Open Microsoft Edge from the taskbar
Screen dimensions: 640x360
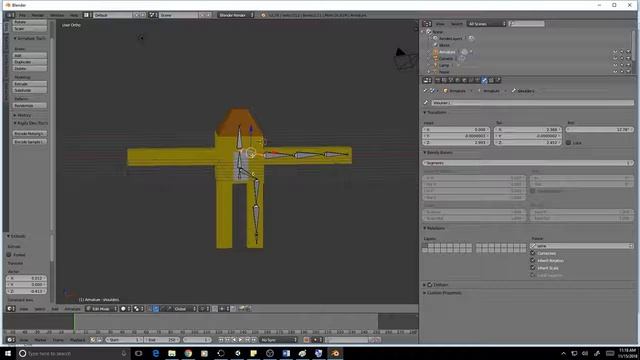pyautogui.click(x=156, y=353)
